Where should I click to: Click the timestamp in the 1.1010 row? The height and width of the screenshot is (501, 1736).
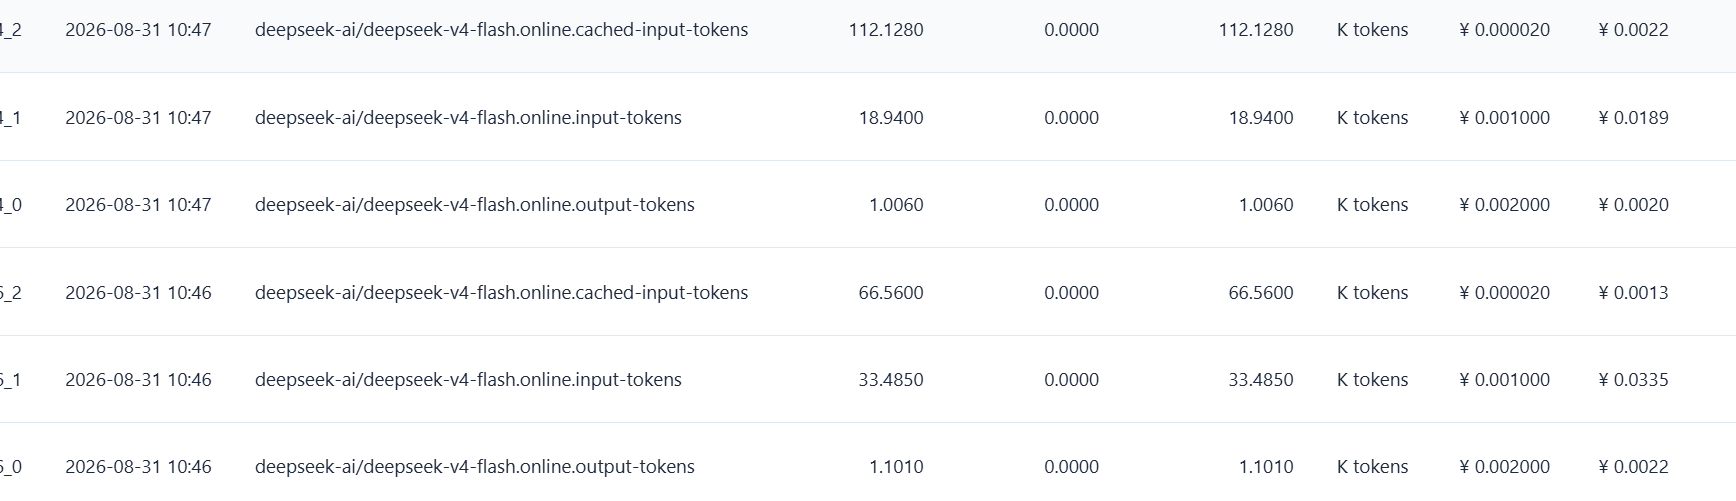(138, 467)
